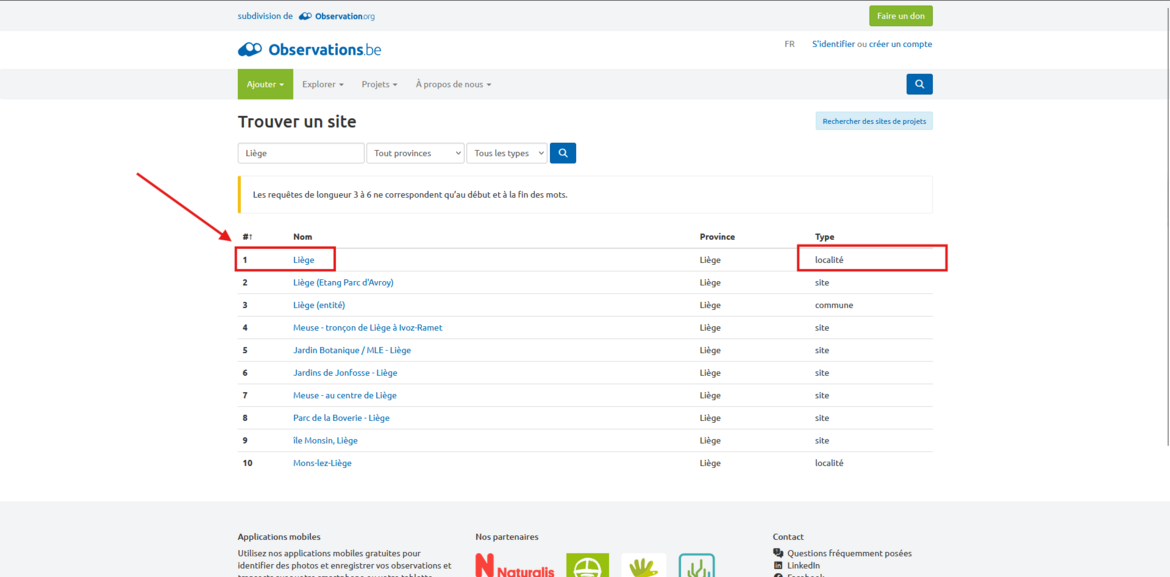
Task: Expand the Tout provinces dropdown
Action: (x=415, y=153)
